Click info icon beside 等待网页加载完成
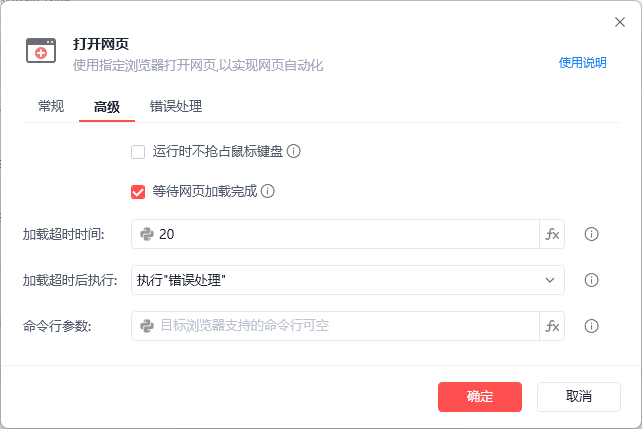The width and height of the screenshot is (642, 429). coord(268,191)
